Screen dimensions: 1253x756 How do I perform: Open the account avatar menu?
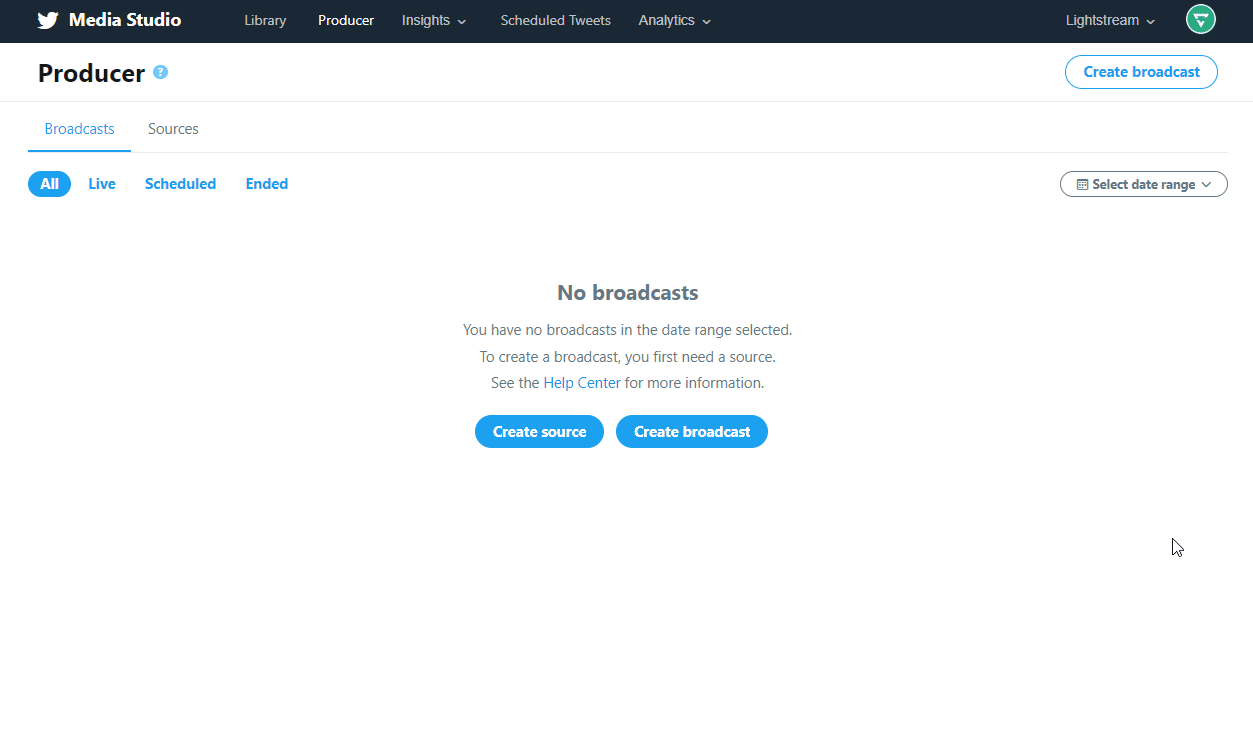[1200, 19]
